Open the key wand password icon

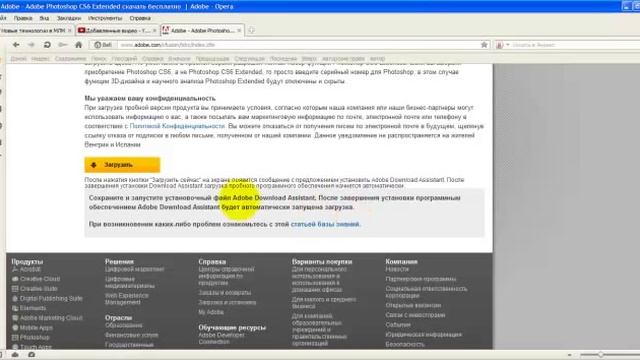point(62,45)
